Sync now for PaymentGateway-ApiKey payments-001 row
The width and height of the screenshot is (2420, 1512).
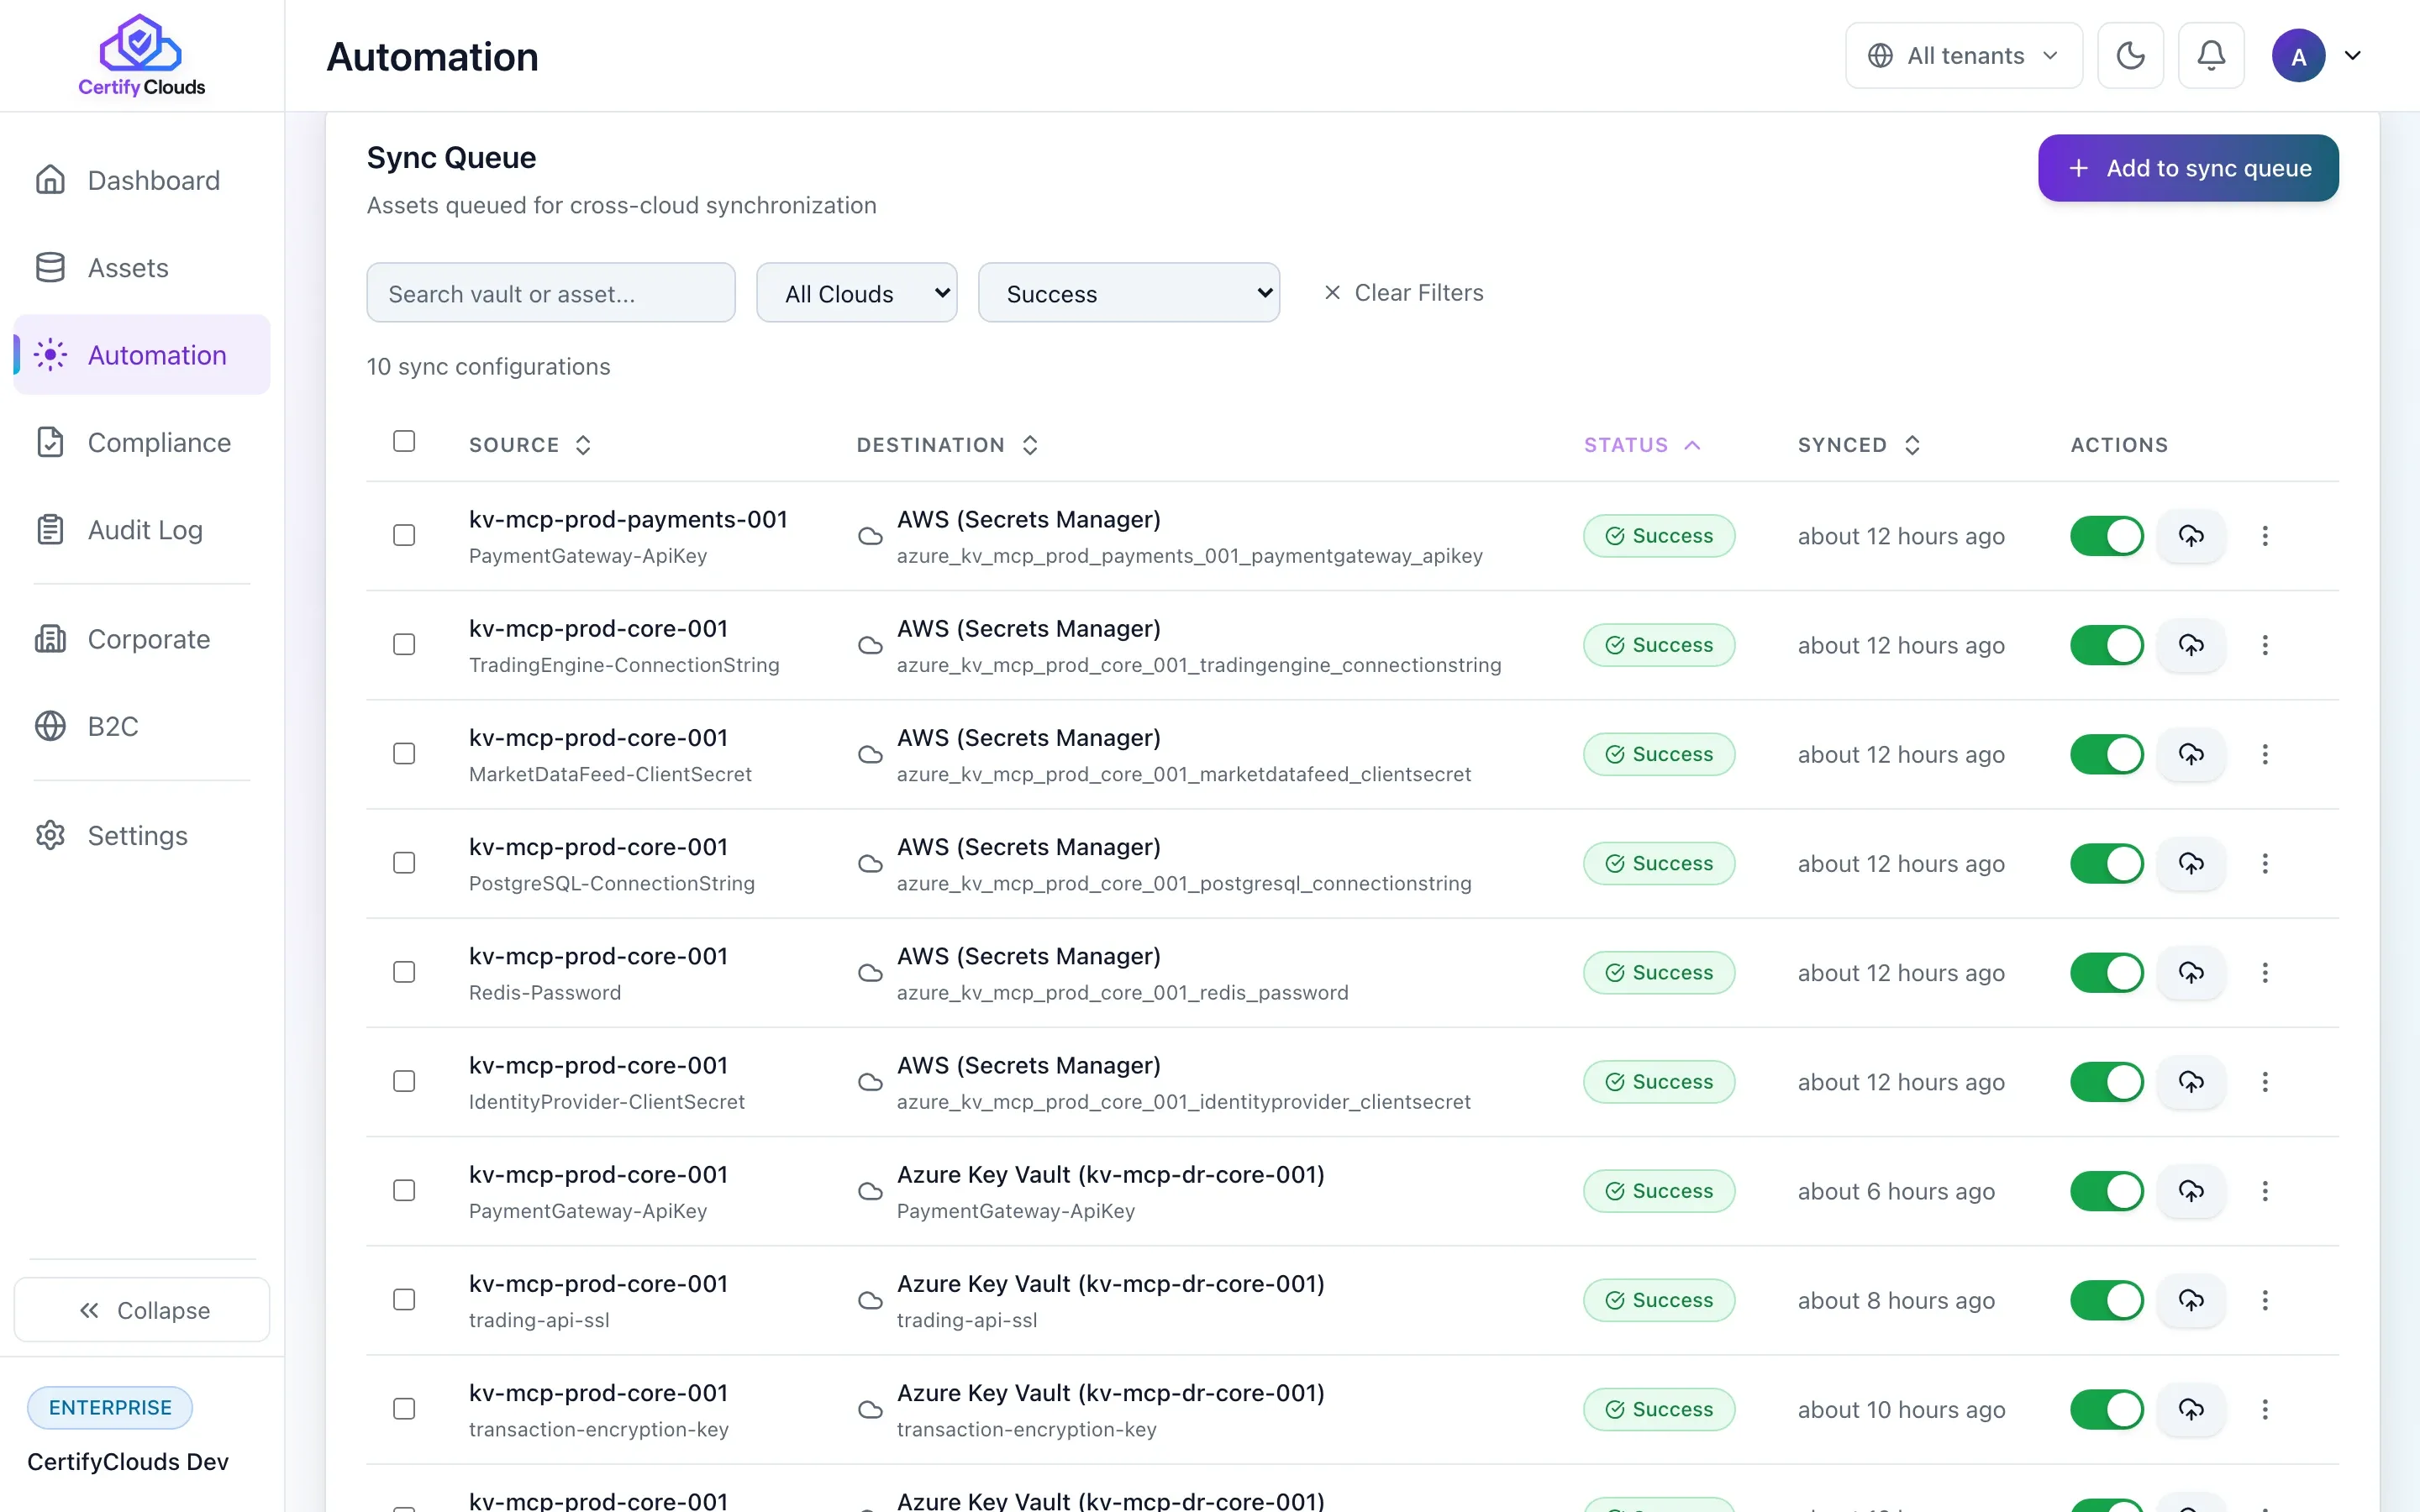(x=2191, y=536)
